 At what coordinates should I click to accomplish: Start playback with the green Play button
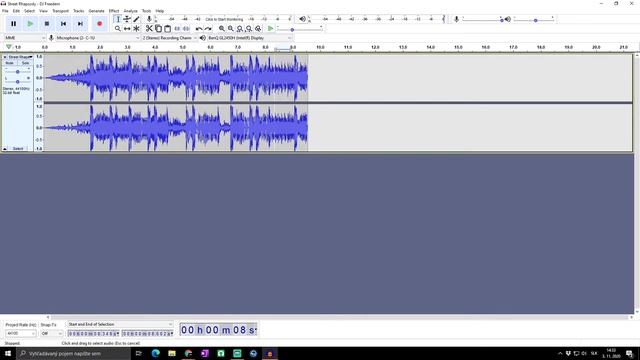click(x=30, y=24)
